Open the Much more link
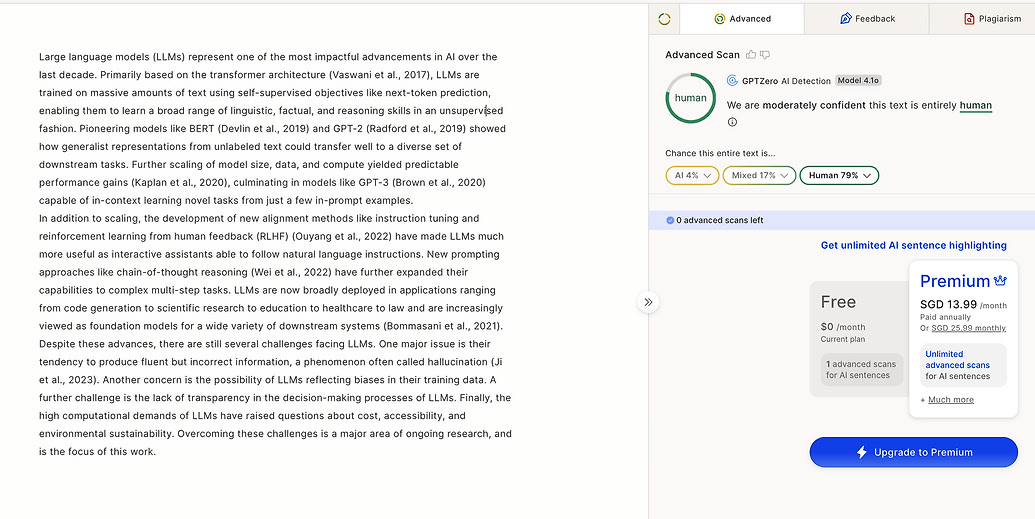Screen dimensions: 1035x519 tap(951, 399)
